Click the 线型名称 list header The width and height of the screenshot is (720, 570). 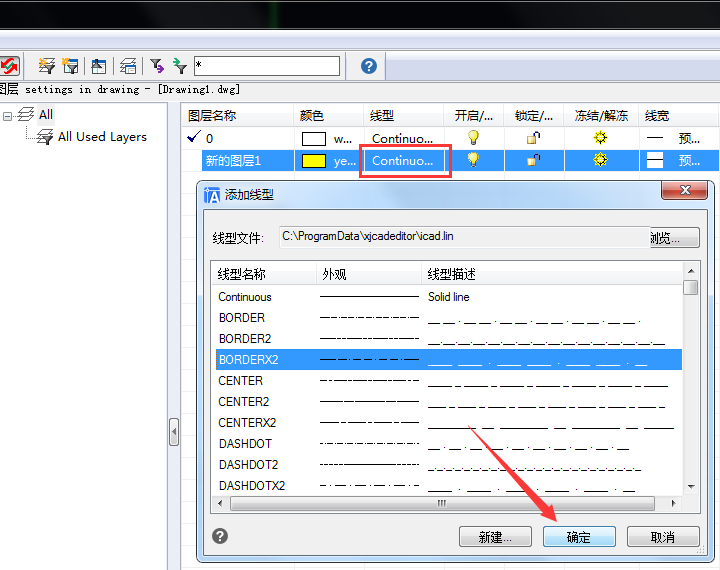[264, 274]
